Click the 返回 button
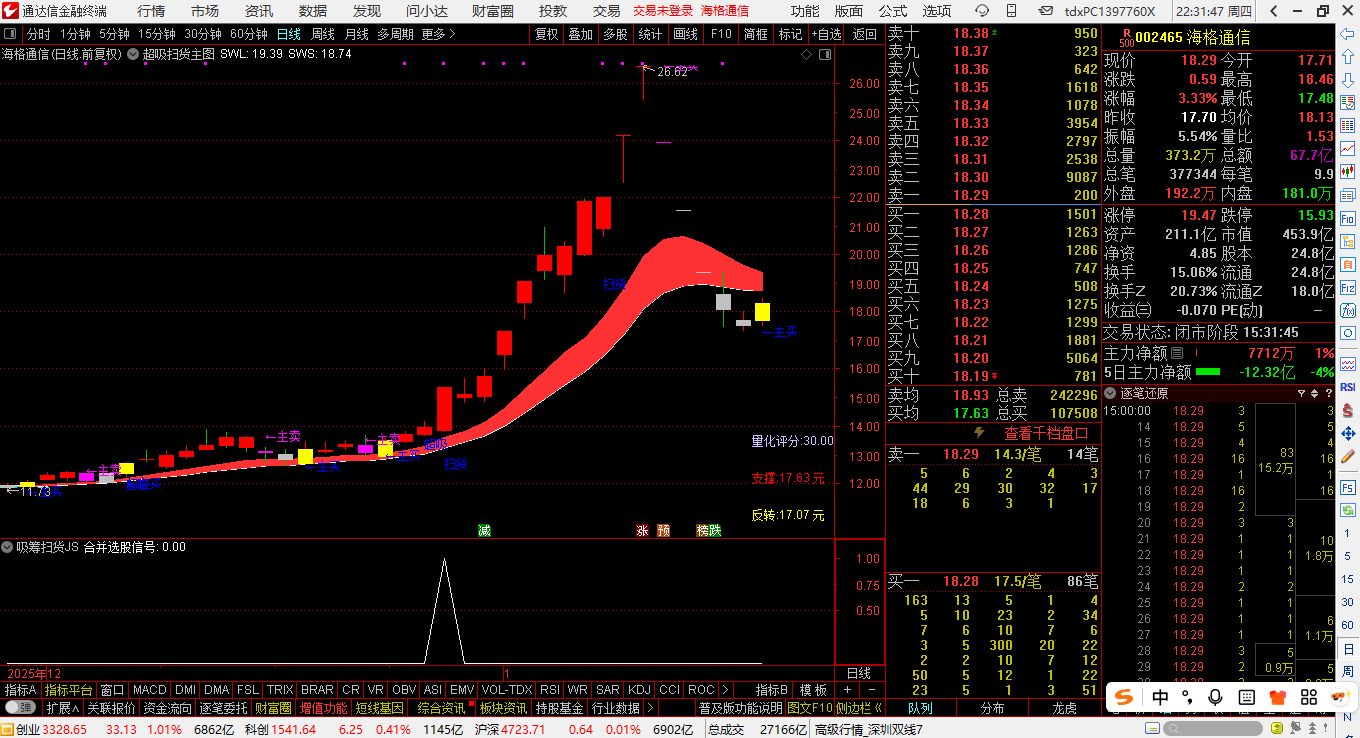Screen dimensions: 1360x738 click(x=864, y=33)
